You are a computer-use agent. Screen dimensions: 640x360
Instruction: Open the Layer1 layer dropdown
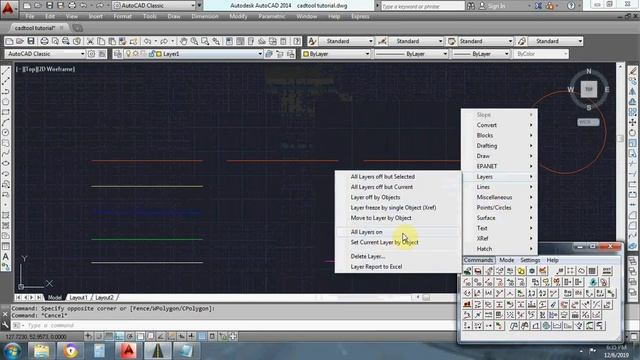[x=260, y=54]
